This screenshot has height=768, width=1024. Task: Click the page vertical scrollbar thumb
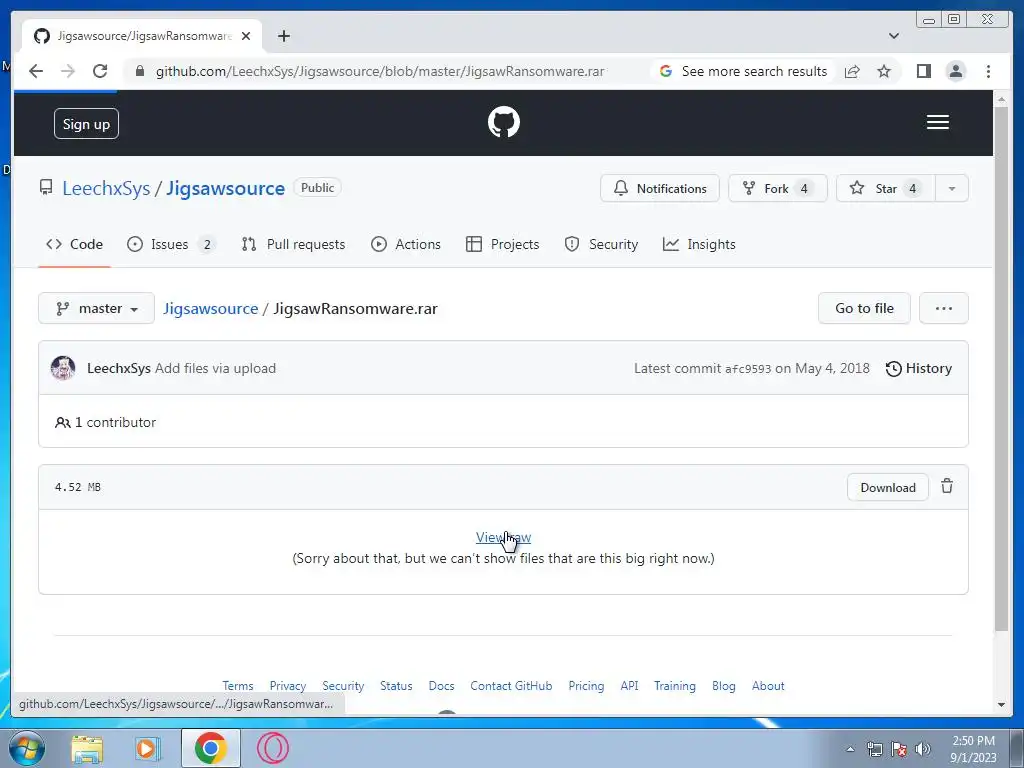point(1001,369)
